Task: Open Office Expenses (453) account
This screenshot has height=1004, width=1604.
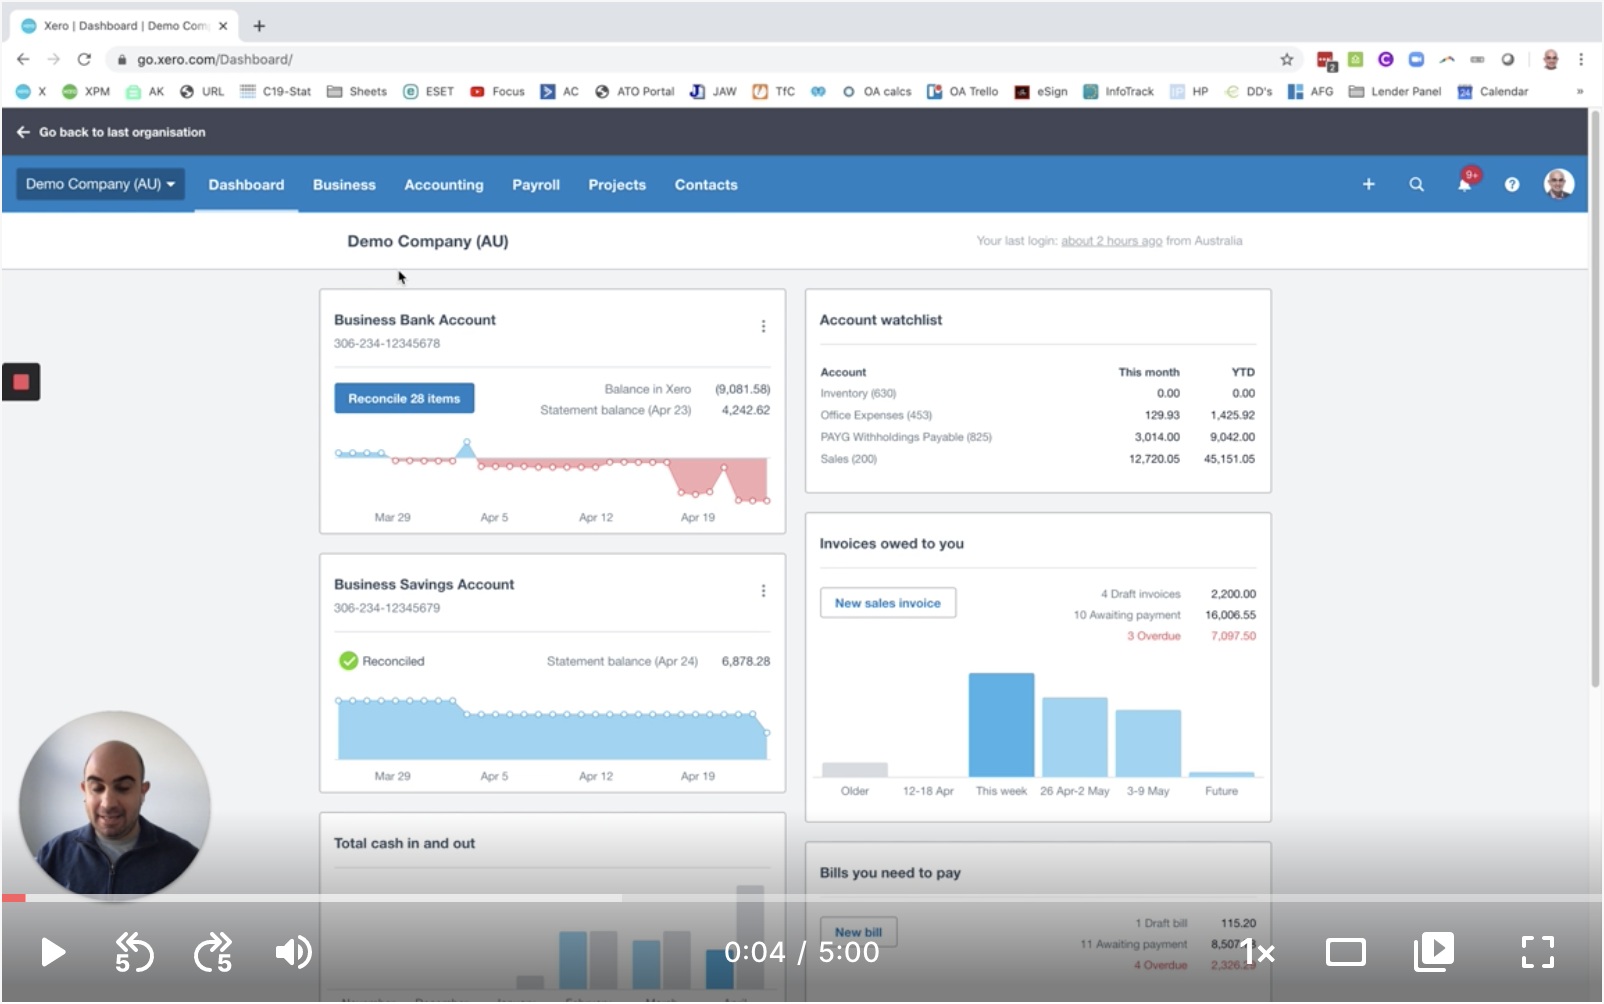Action: point(876,415)
